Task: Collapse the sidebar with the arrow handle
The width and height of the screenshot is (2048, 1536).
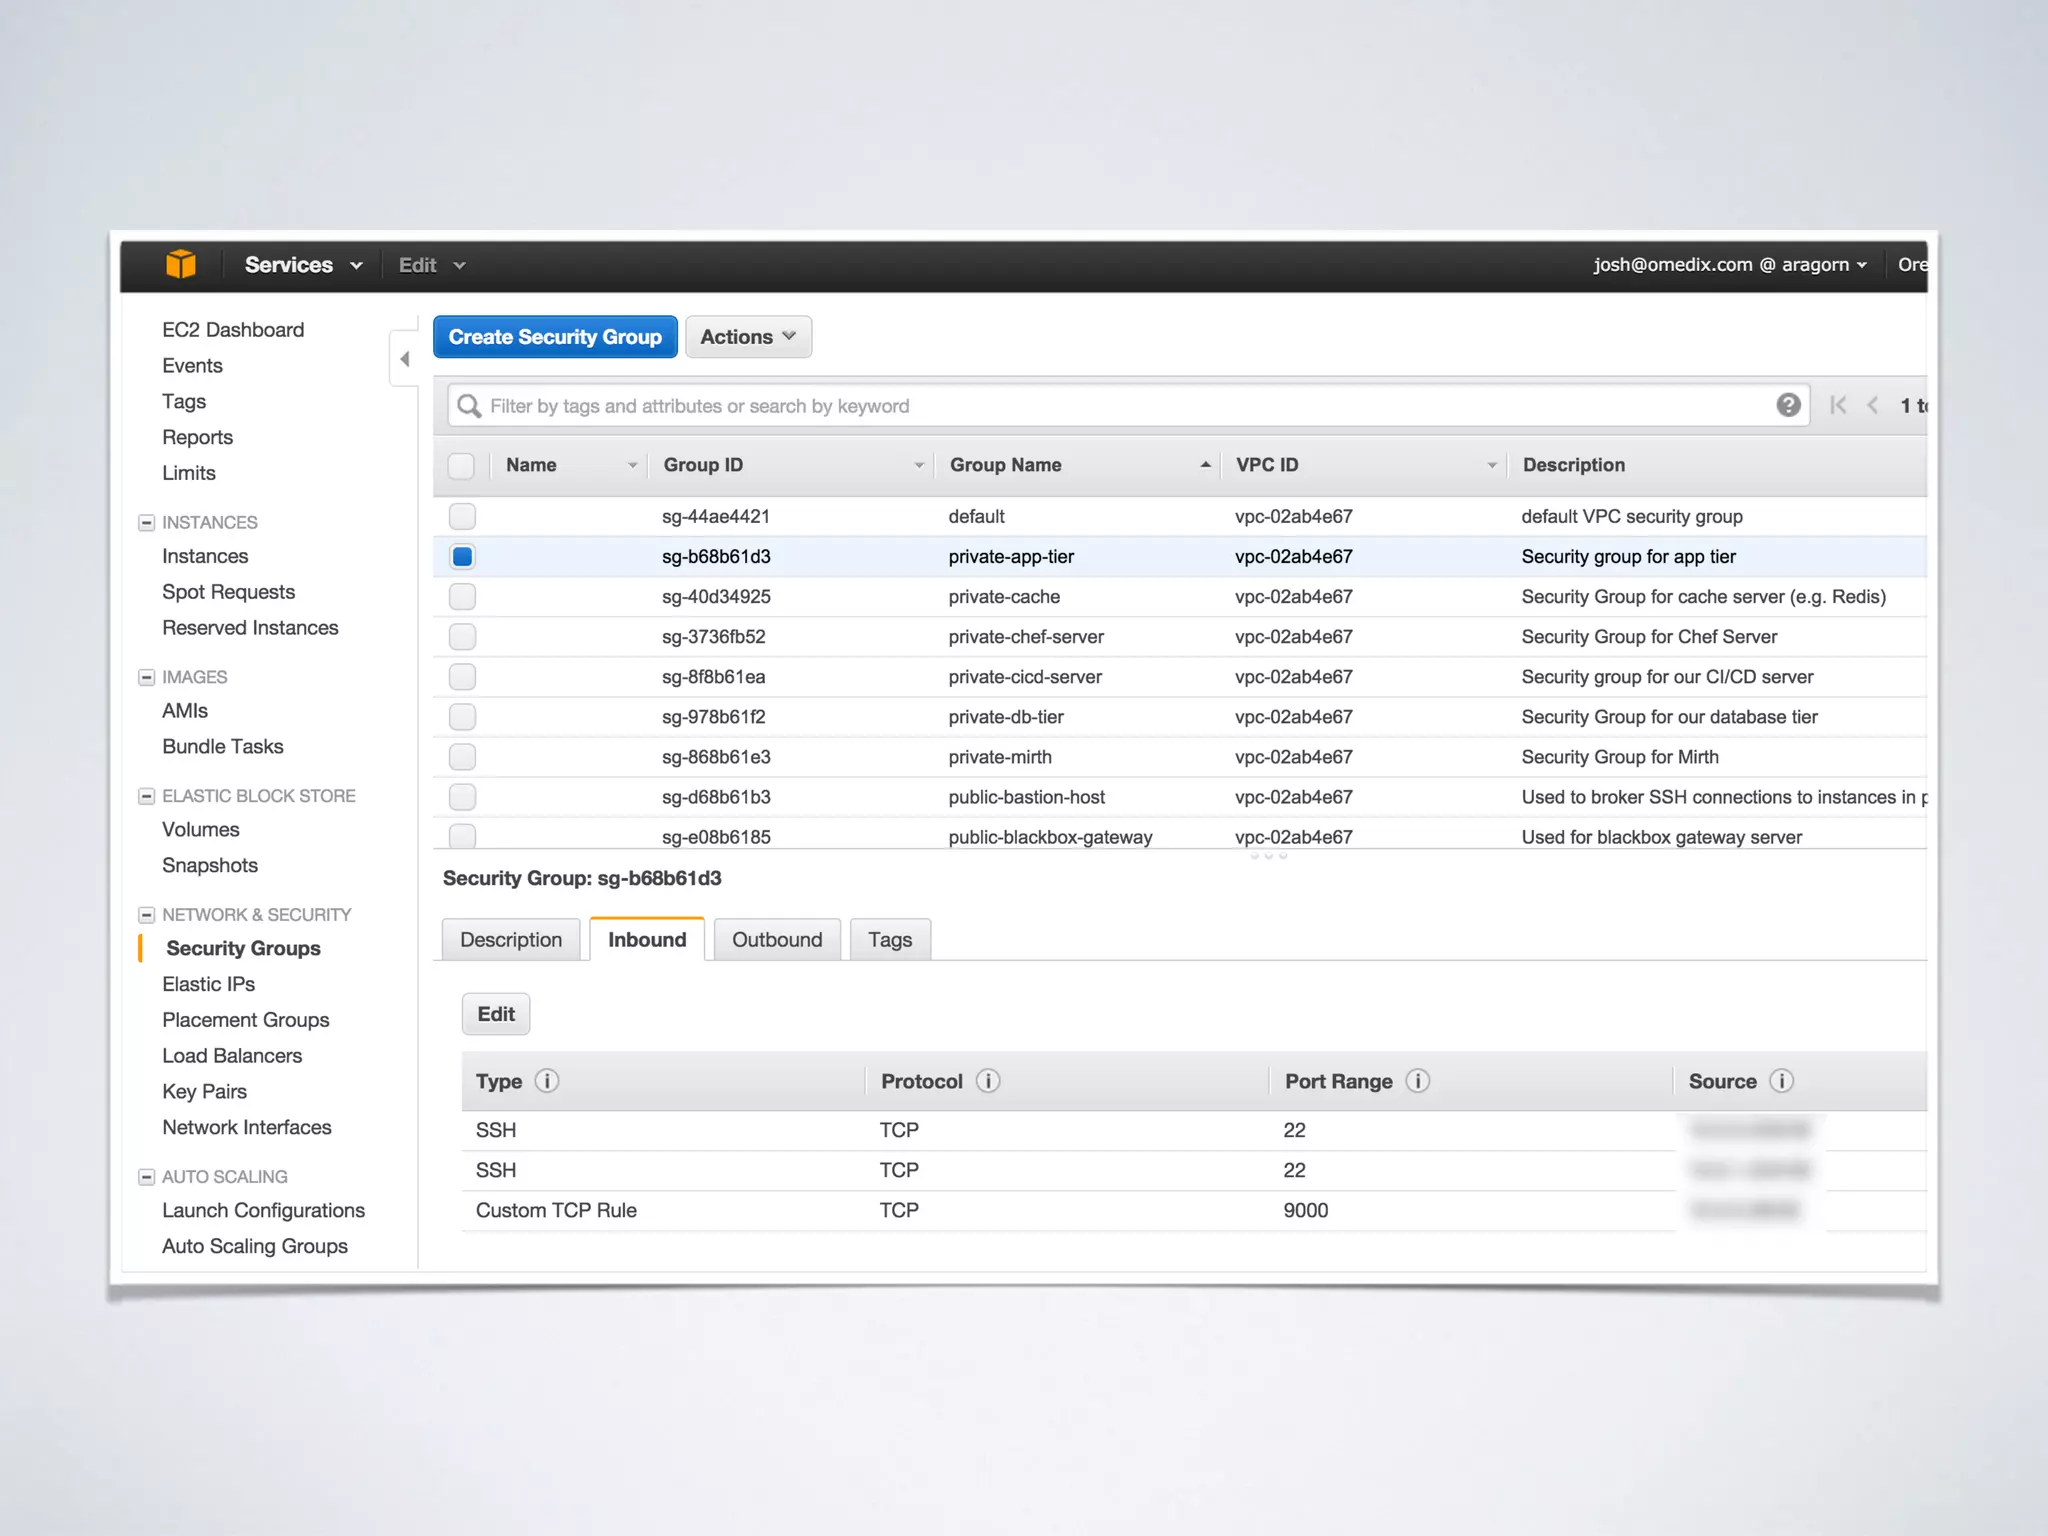Action: [405, 358]
